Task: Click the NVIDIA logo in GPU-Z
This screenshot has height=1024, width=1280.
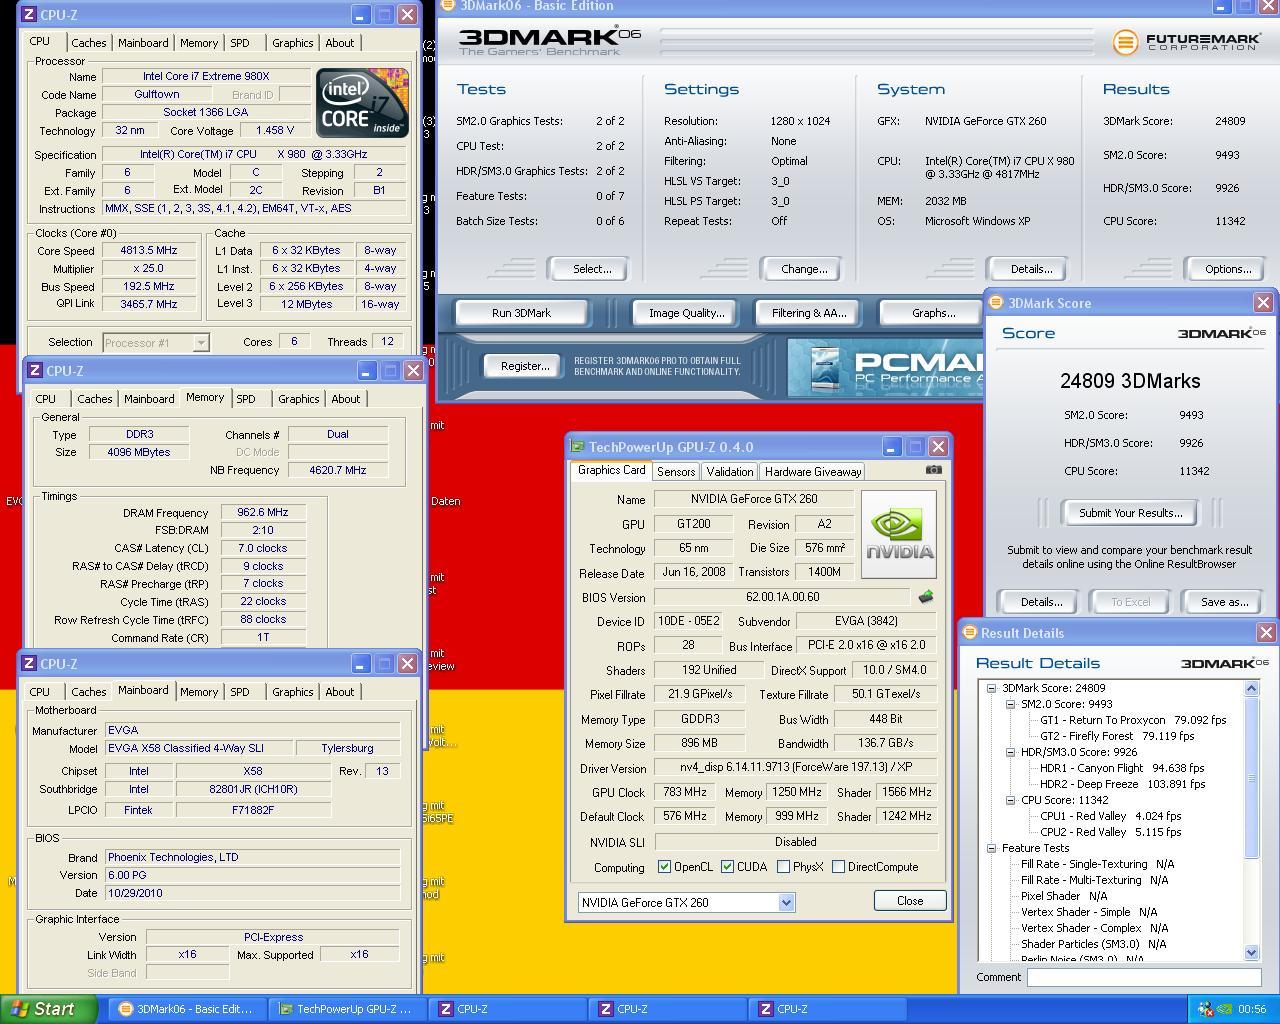Action: (x=899, y=534)
